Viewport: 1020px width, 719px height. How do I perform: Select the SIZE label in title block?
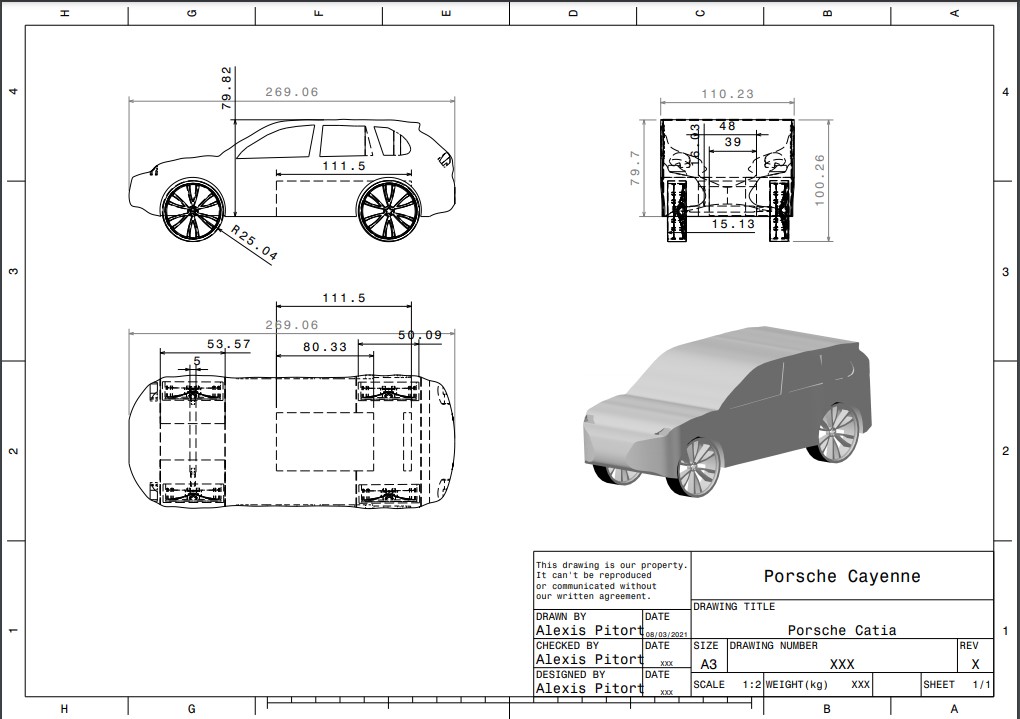click(x=706, y=645)
